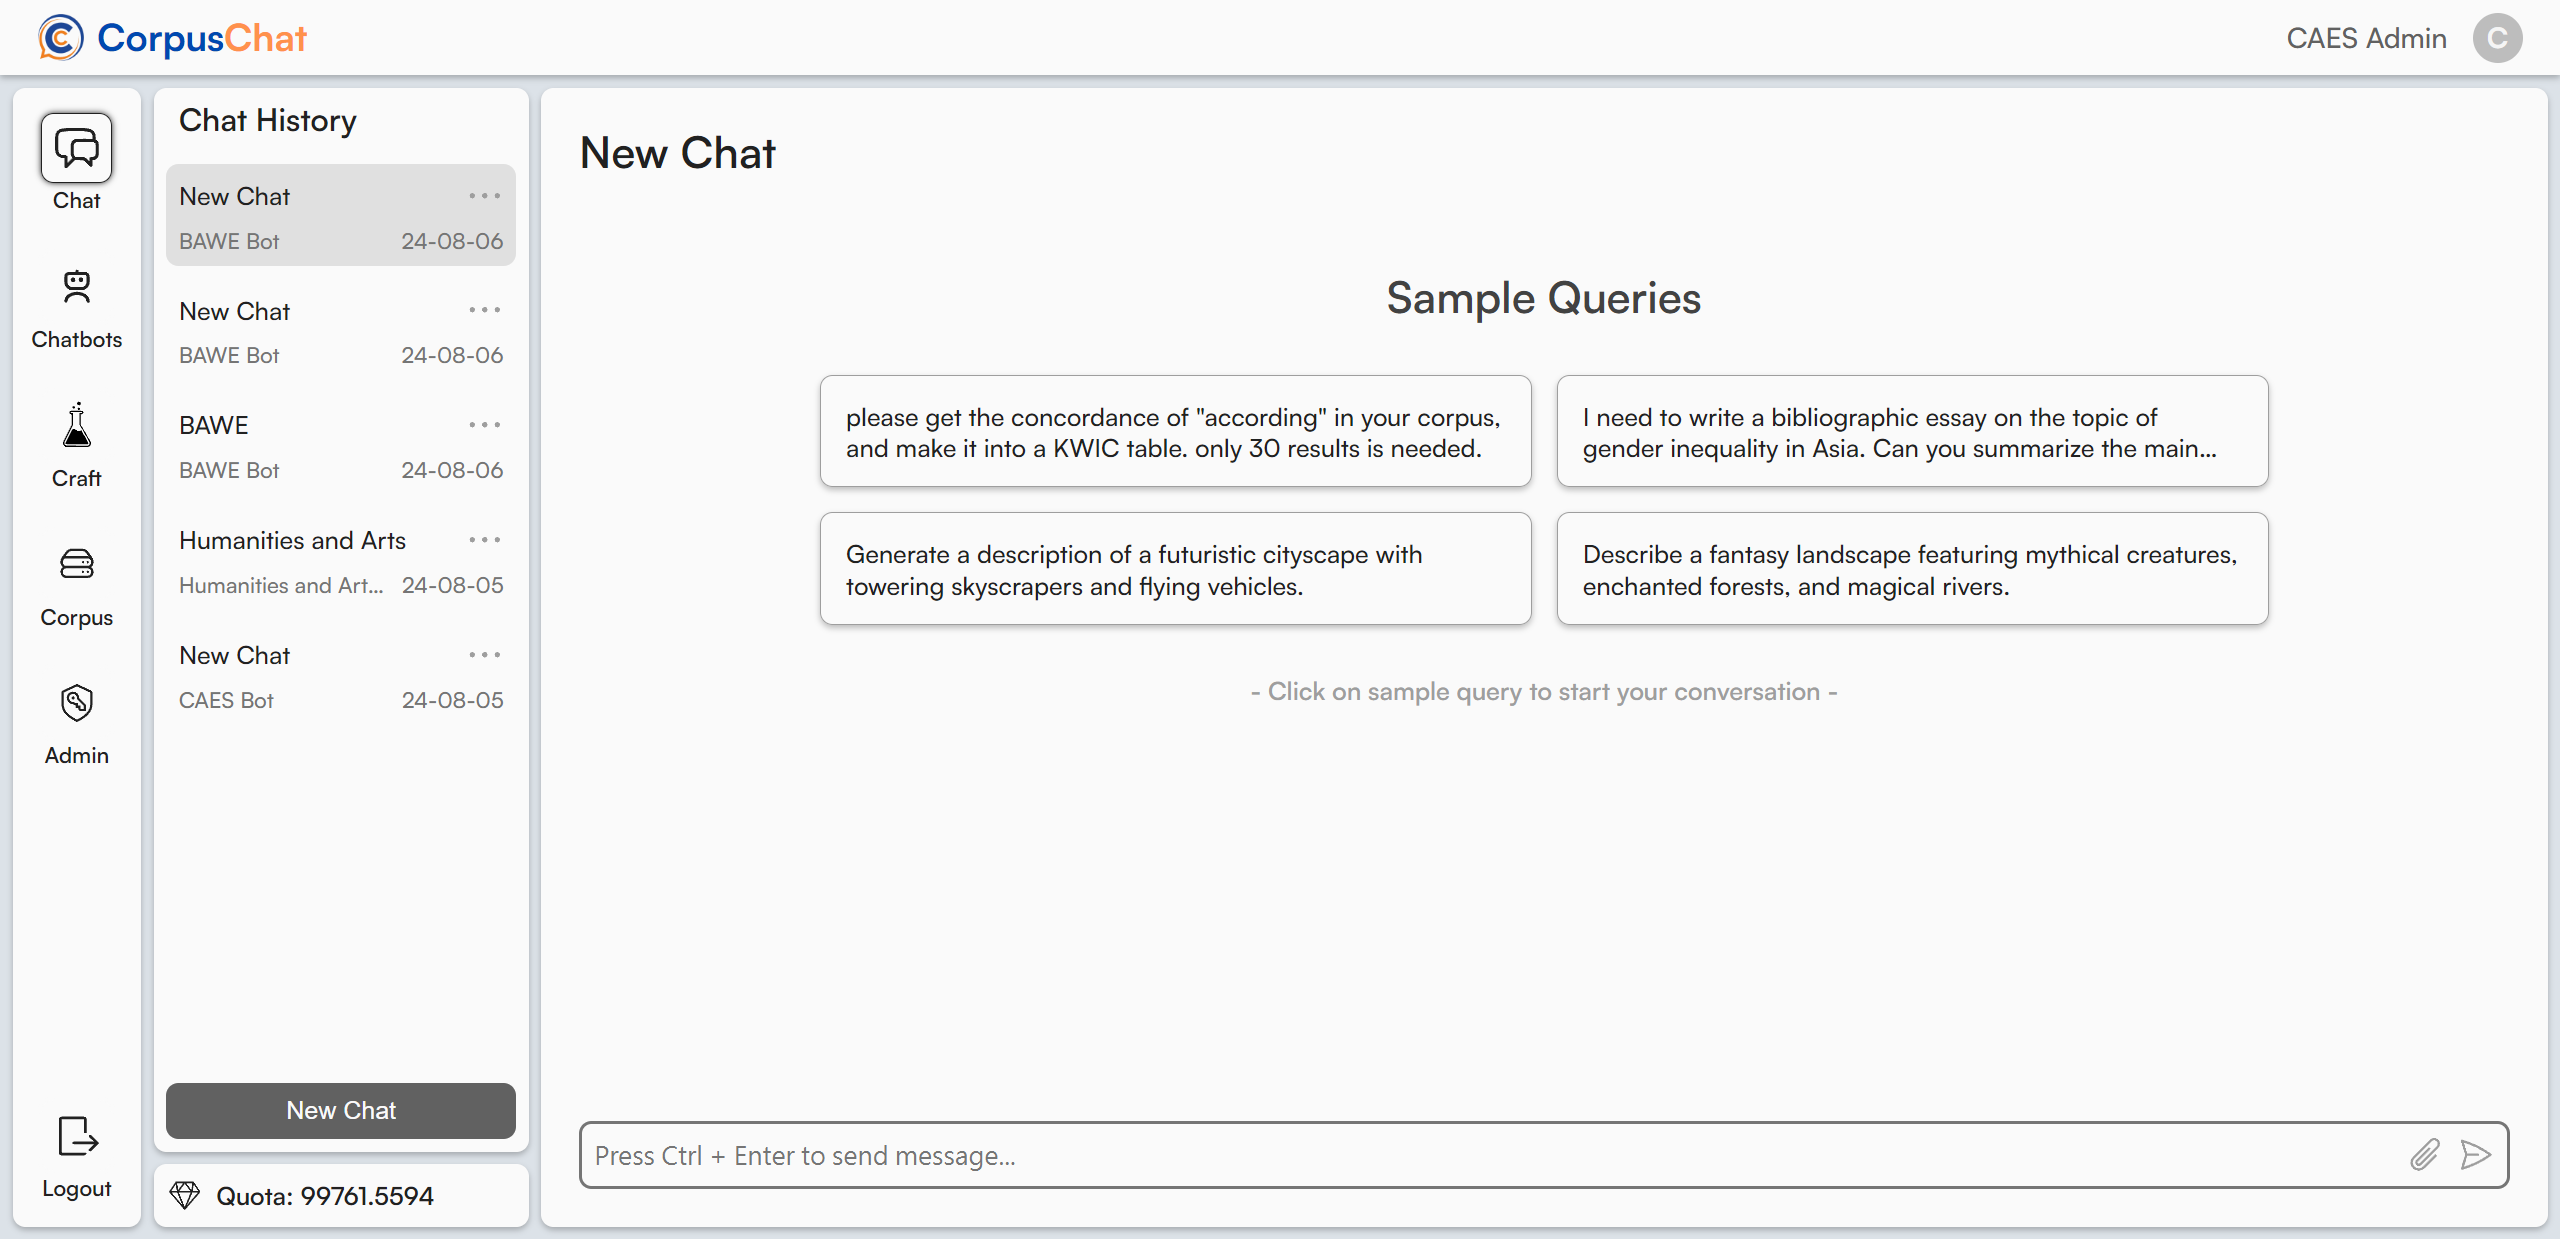The height and width of the screenshot is (1239, 2560).
Task: Open the Craft flask icon
Action: coord(77,427)
